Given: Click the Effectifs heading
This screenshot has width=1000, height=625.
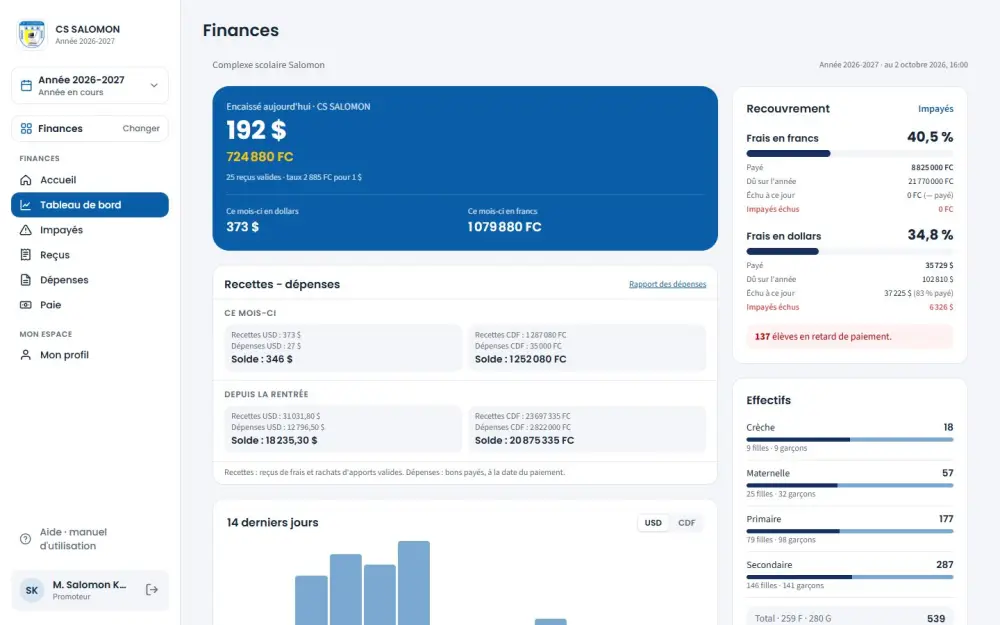Looking at the screenshot, I should click(x=768, y=401).
